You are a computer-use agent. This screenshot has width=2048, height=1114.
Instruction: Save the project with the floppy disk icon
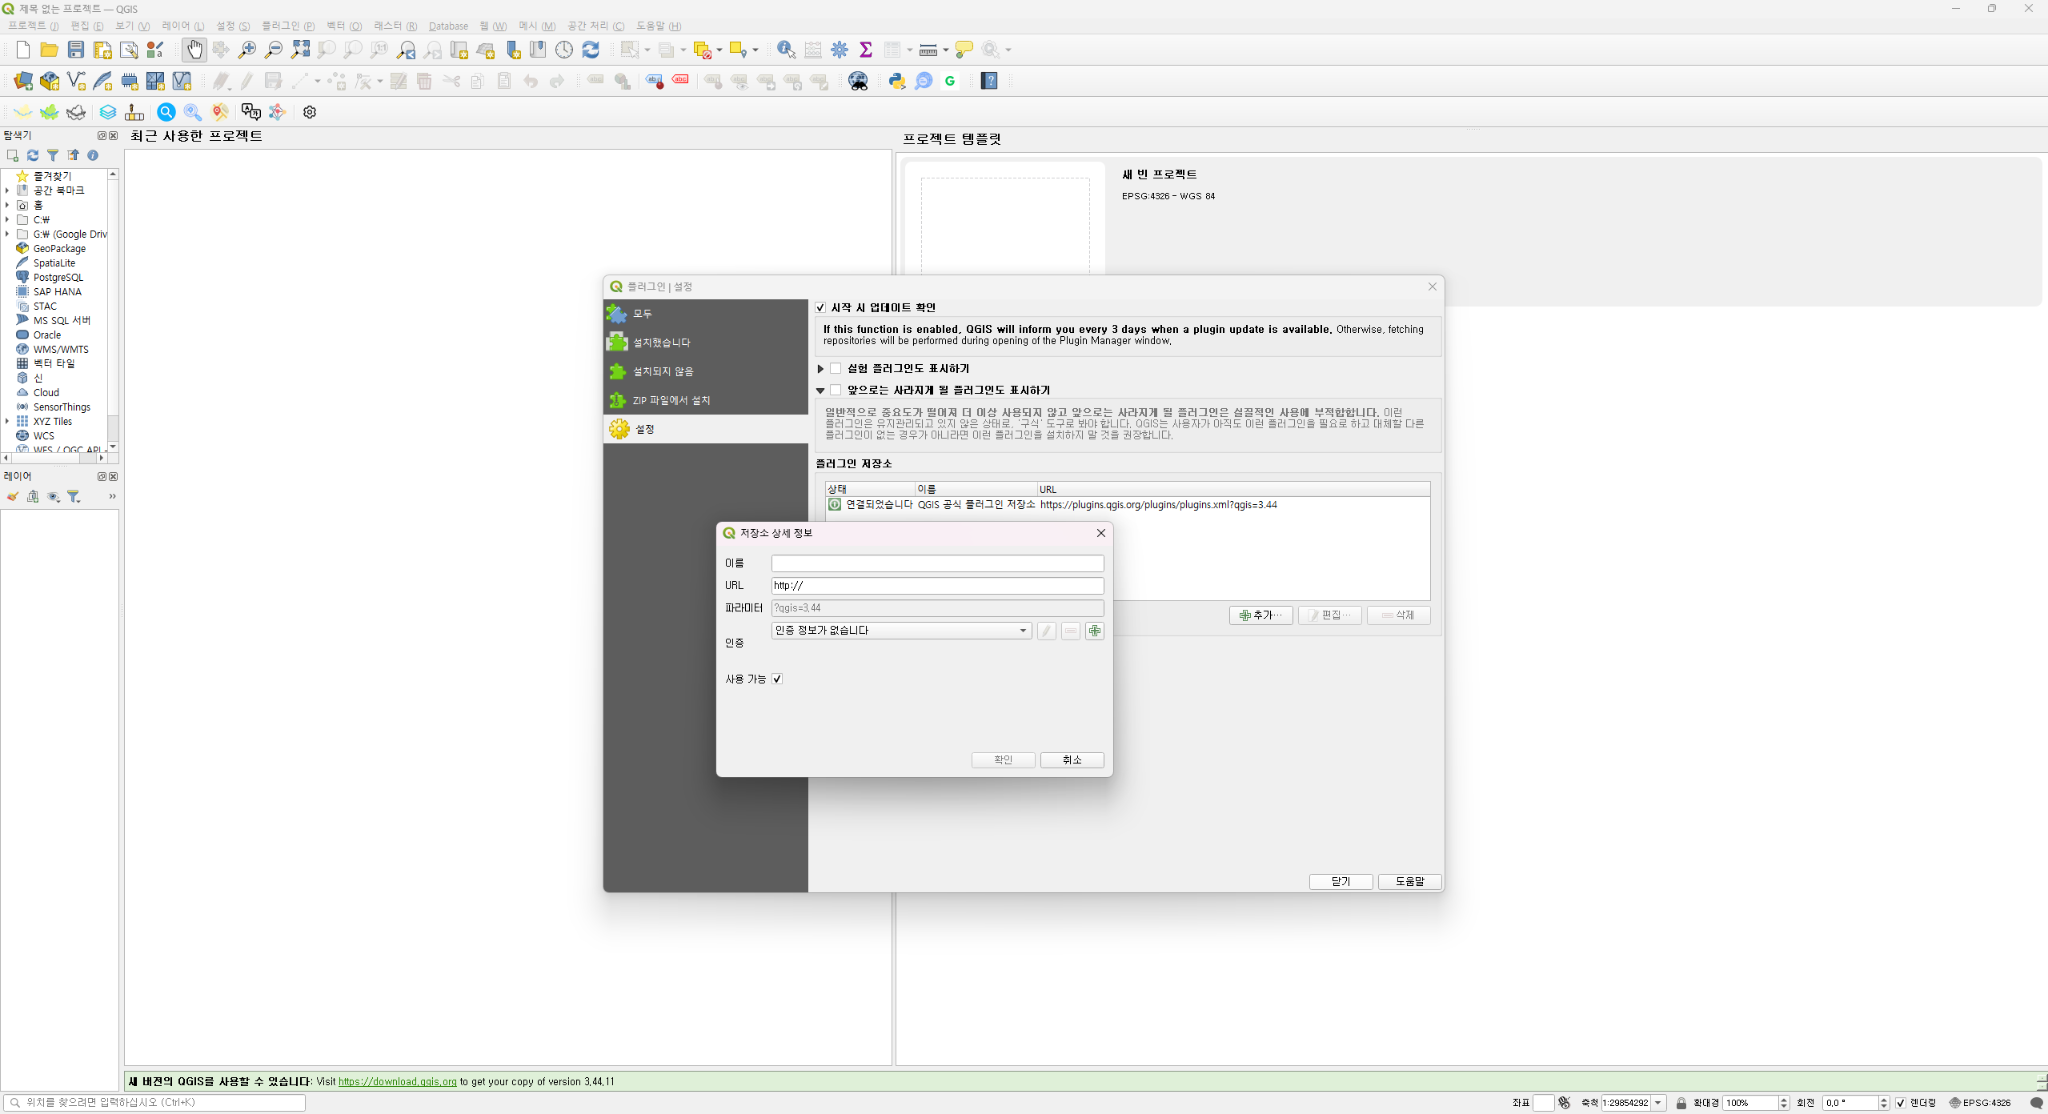pyautogui.click(x=76, y=50)
